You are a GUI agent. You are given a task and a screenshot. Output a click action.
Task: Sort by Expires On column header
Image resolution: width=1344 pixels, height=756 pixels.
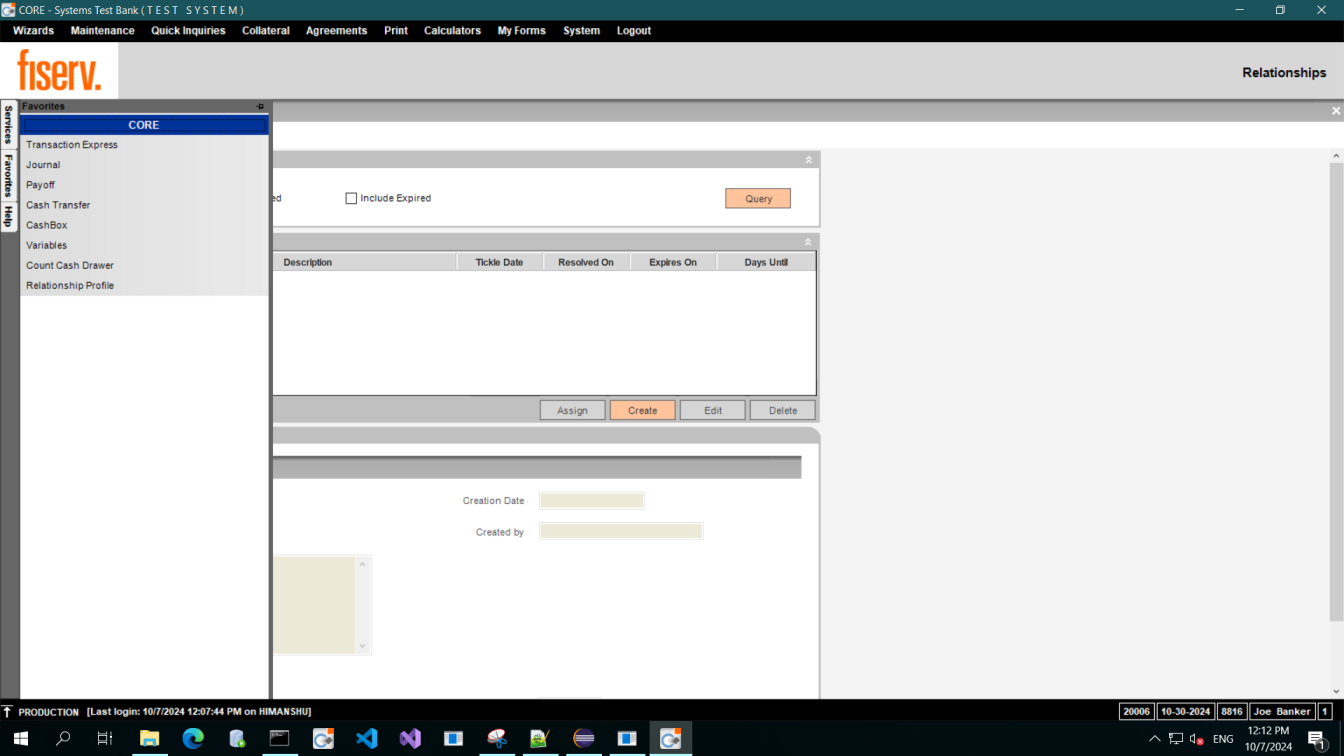pyautogui.click(x=673, y=262)
